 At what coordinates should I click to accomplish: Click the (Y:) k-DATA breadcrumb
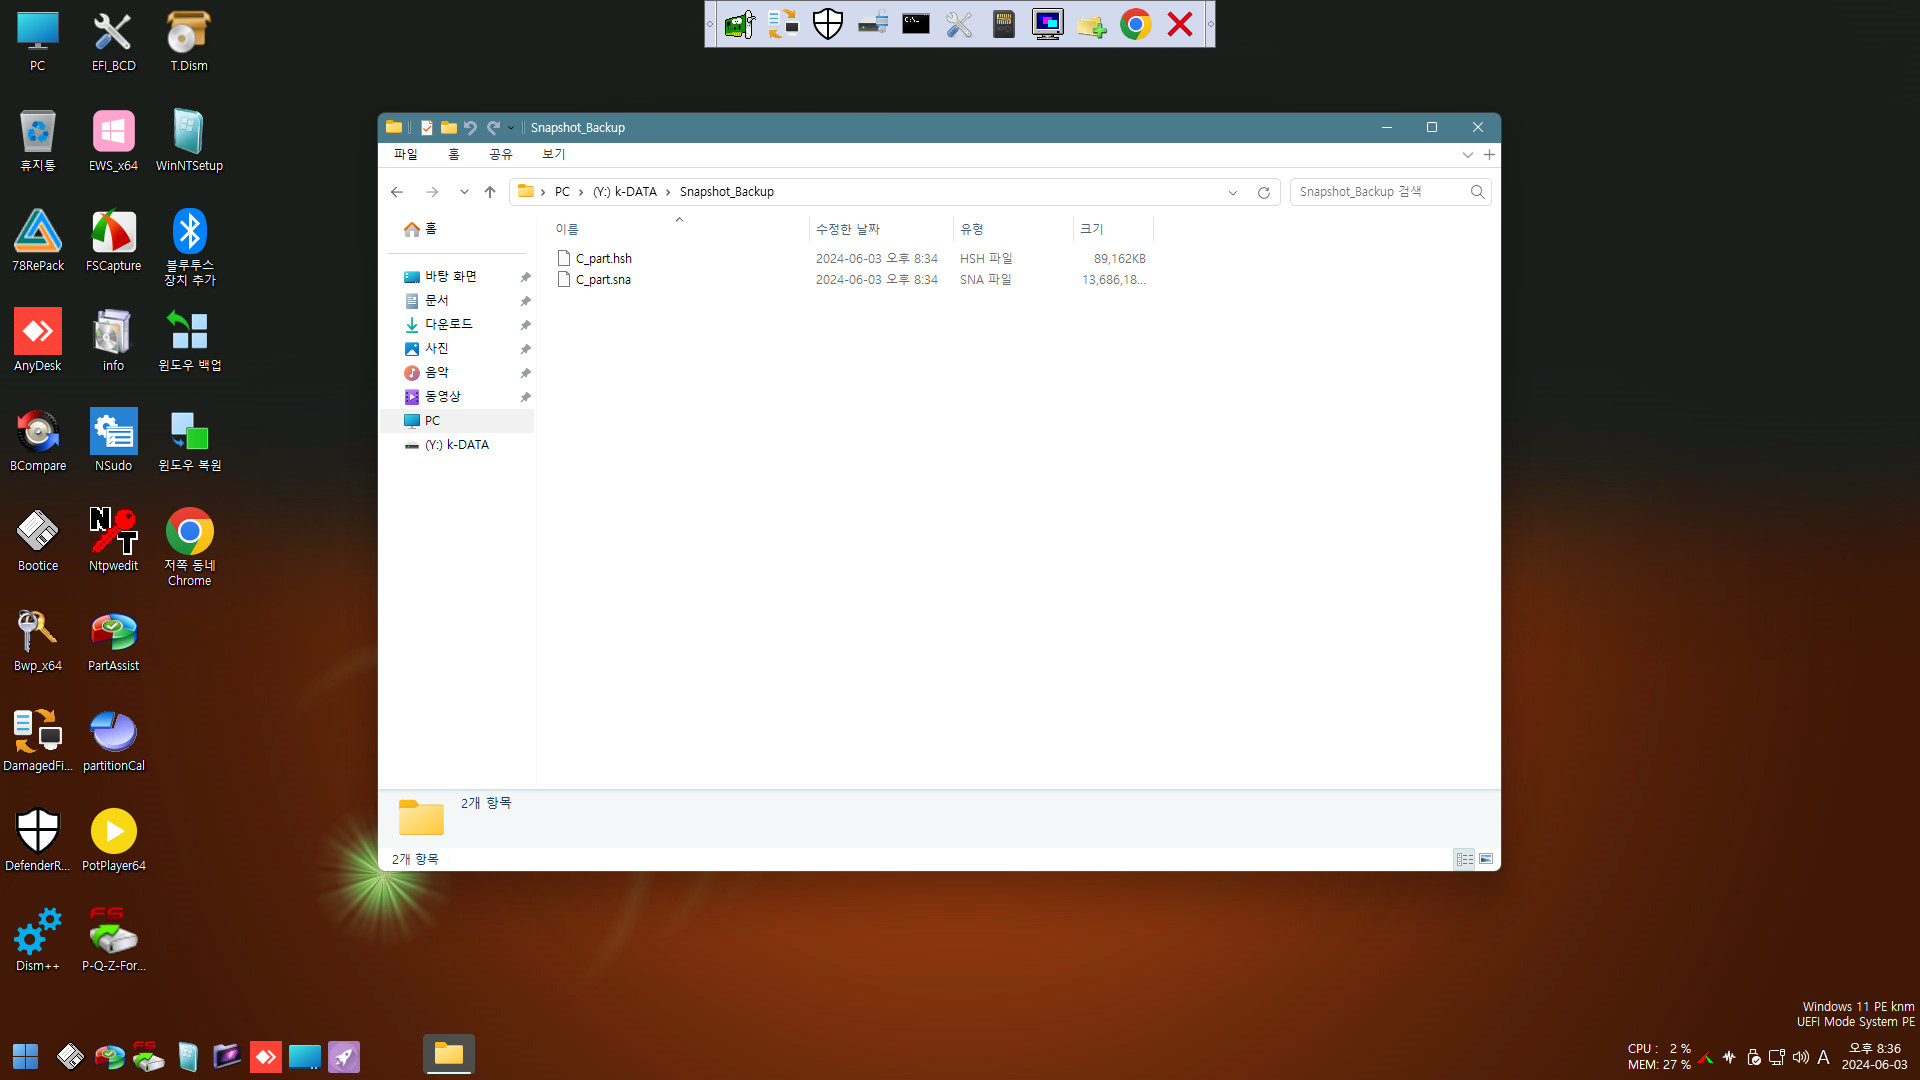coord(625,192)
